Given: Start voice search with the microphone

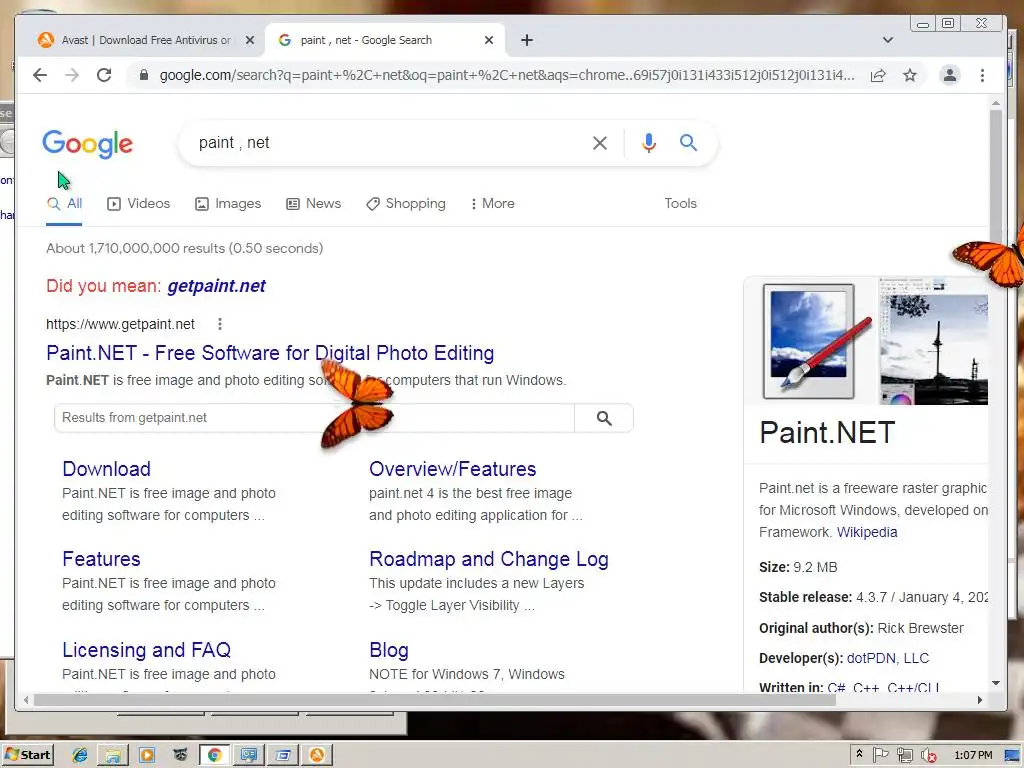Looking at the screenshot, I should point(648,143).
